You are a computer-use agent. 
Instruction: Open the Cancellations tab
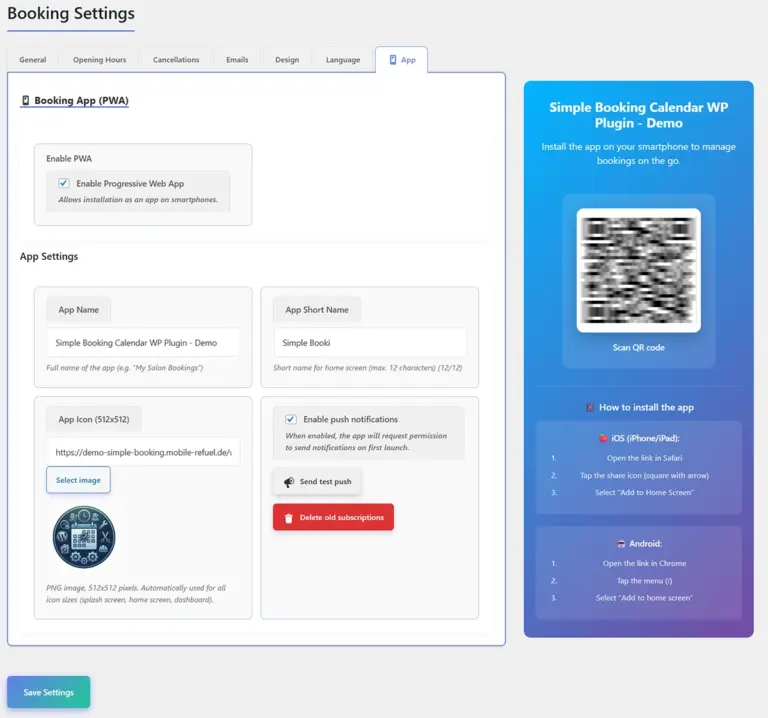[176, 60]
